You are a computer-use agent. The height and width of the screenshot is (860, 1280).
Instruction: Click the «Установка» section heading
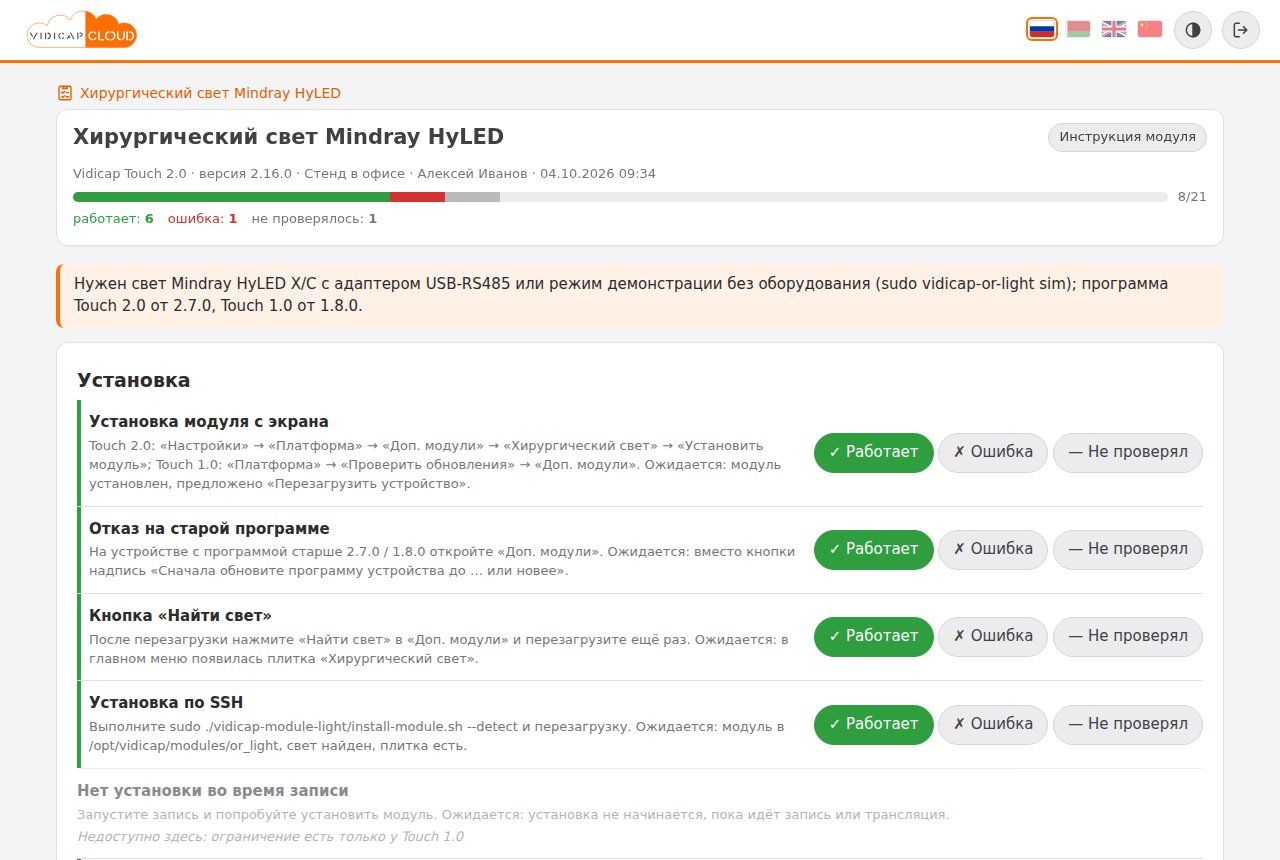[134, 380]
